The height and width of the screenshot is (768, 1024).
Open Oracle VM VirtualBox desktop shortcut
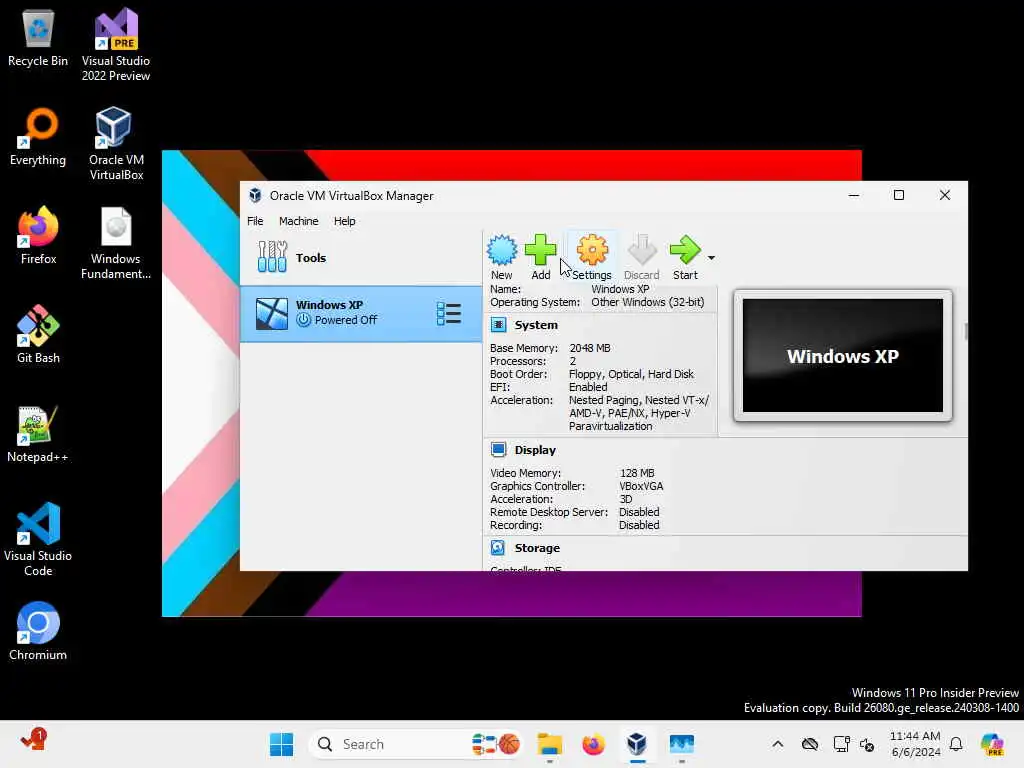point(116,144)
